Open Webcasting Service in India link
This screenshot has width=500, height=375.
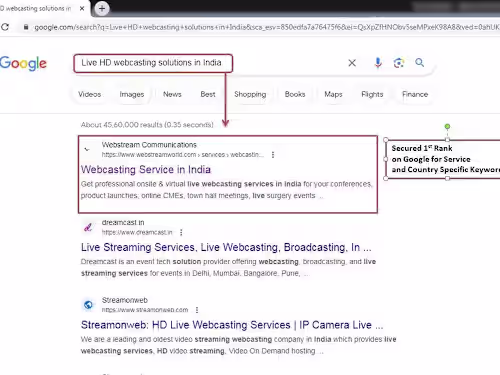[x=146, y=169]
